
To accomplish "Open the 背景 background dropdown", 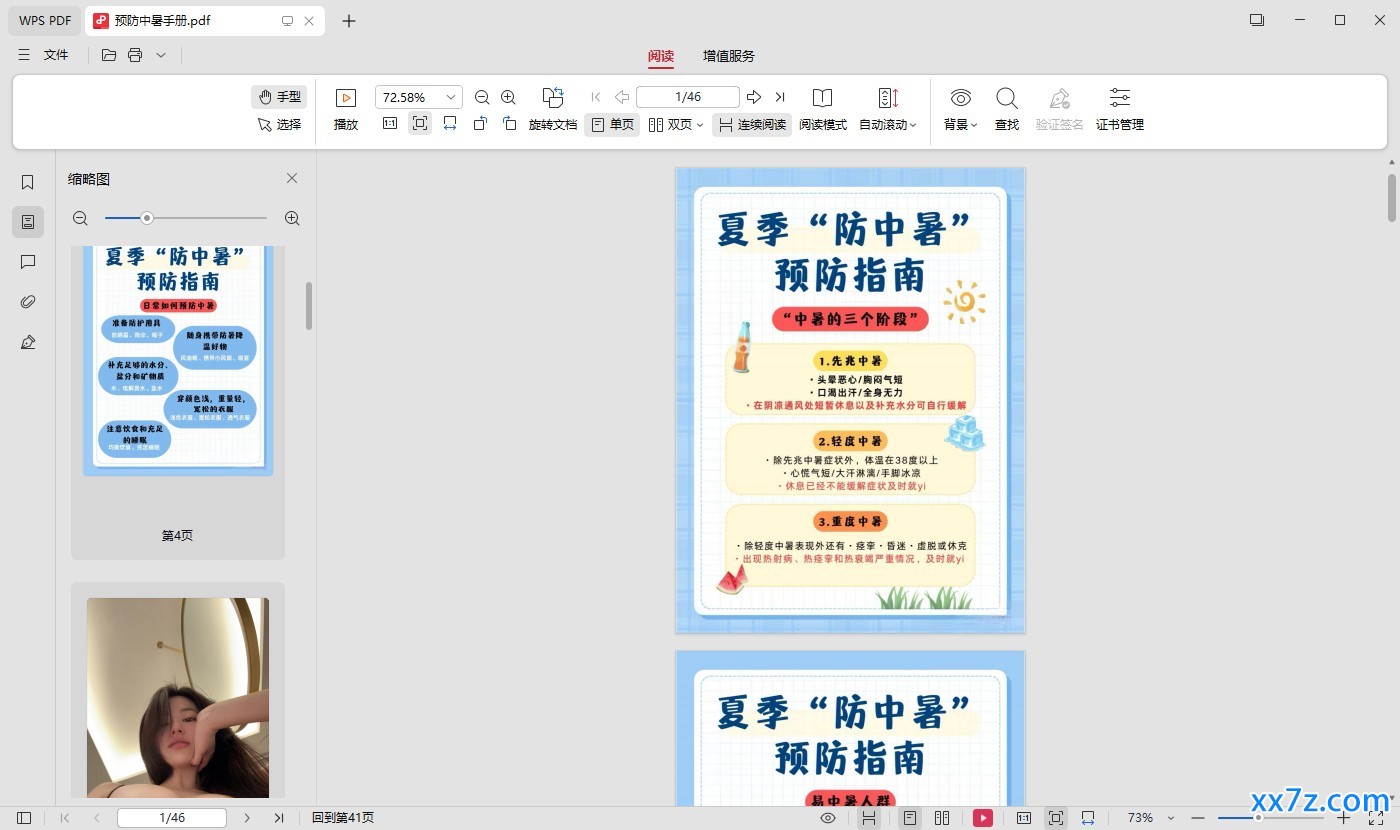I will pyautogui.click(x=960, y=109).
